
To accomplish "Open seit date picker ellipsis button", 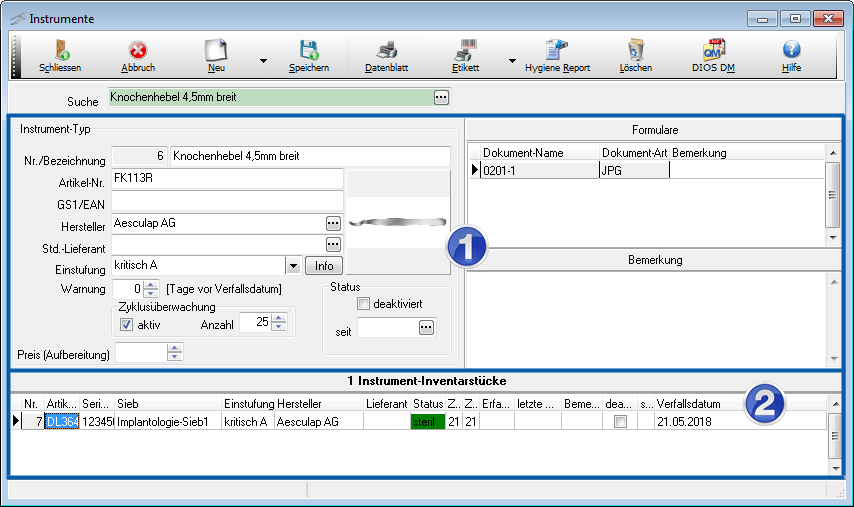I will tap(426, 328).
